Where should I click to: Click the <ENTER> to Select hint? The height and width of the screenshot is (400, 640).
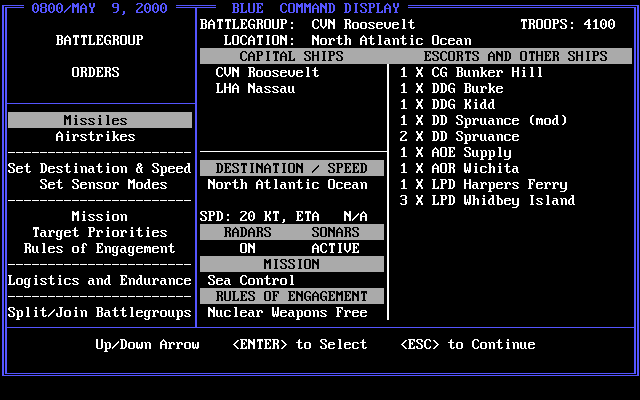300,344
